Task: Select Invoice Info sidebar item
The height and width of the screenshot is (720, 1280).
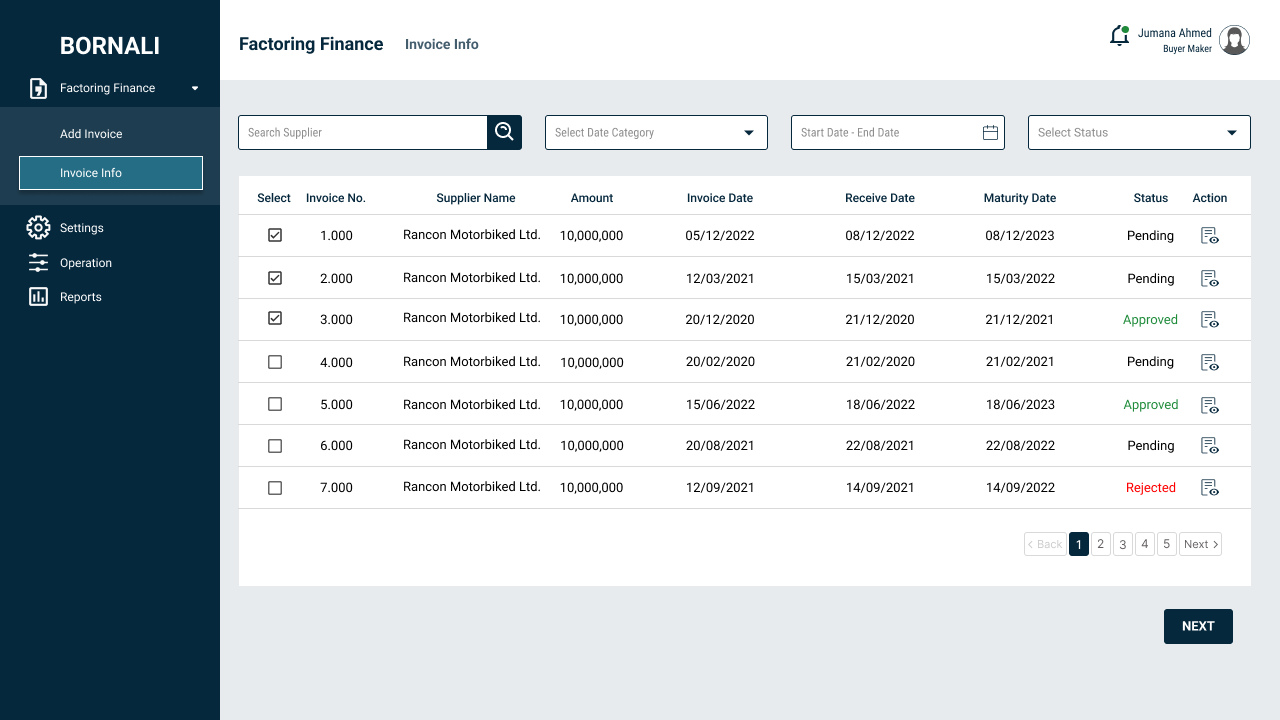Action: coord(111,173)
